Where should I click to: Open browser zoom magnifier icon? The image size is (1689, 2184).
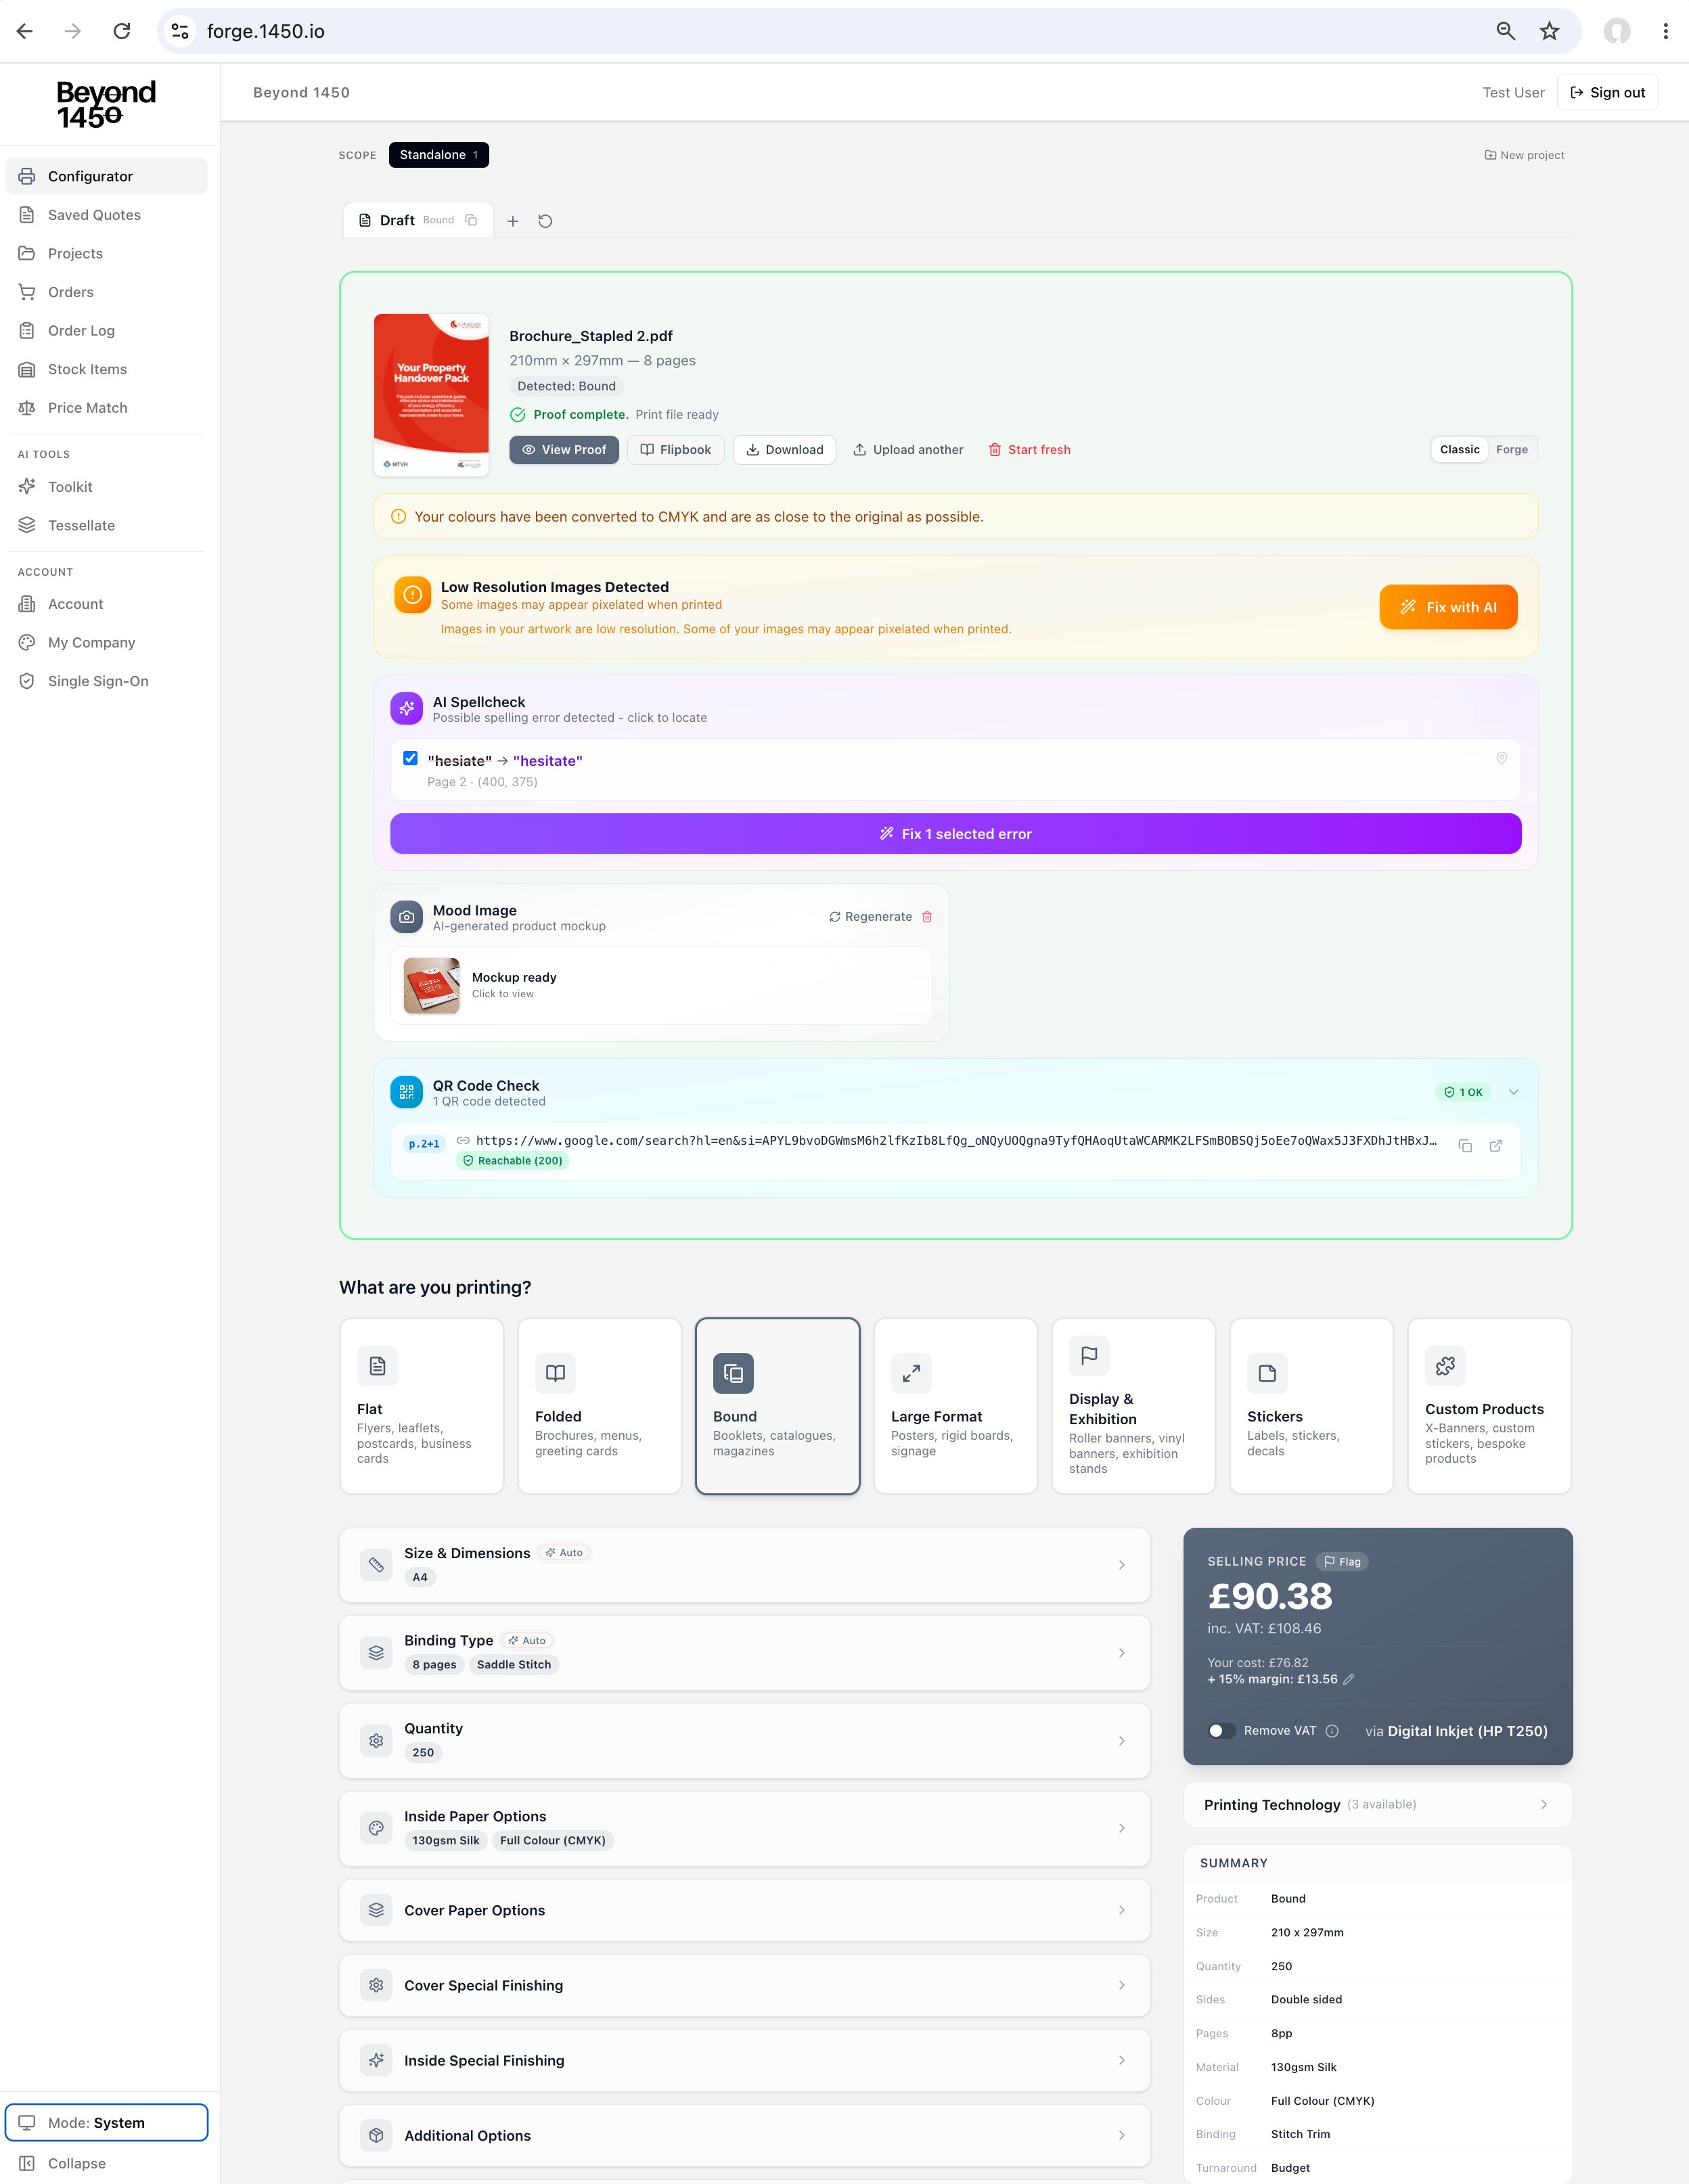(1505, 31)
